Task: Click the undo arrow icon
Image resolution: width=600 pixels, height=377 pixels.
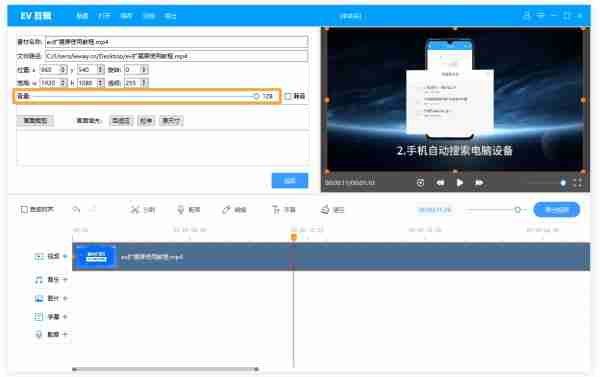Action: [x=77, y=209]
